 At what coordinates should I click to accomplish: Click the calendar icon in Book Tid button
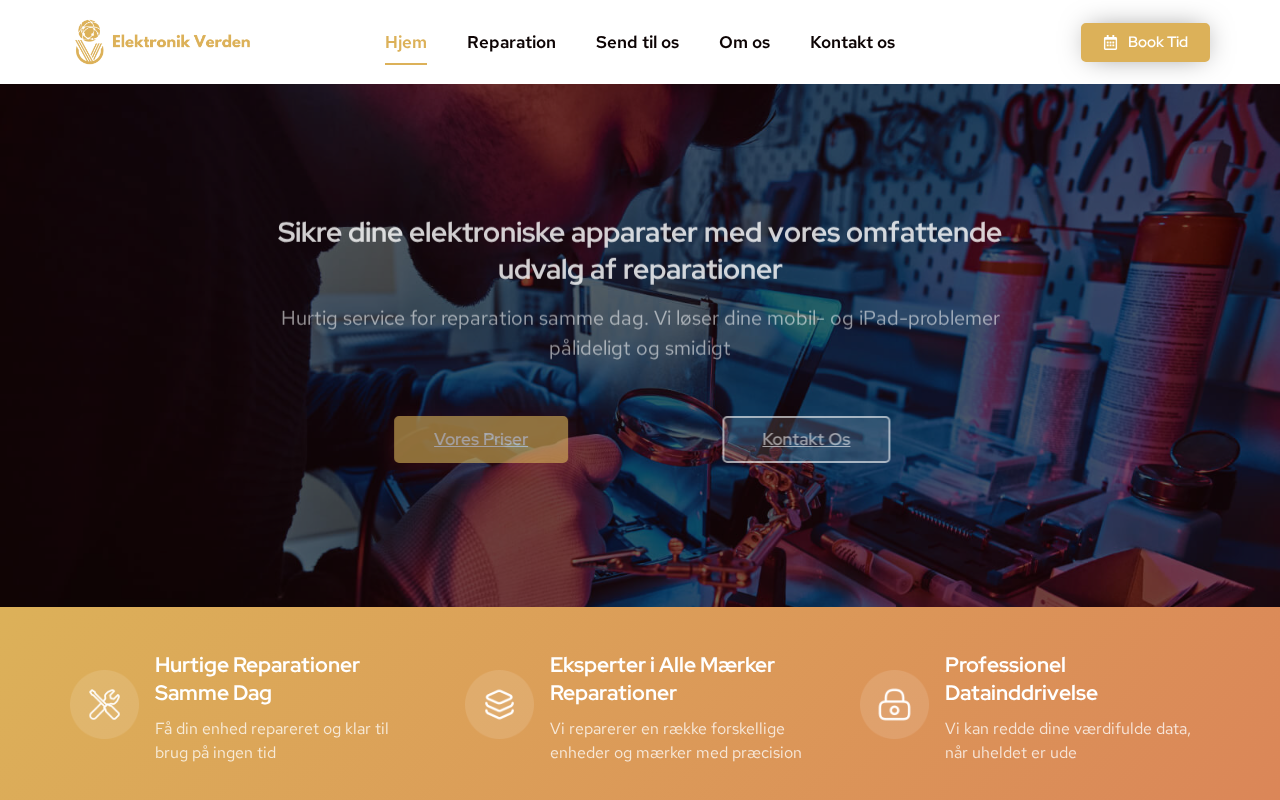pos(1110,42)
